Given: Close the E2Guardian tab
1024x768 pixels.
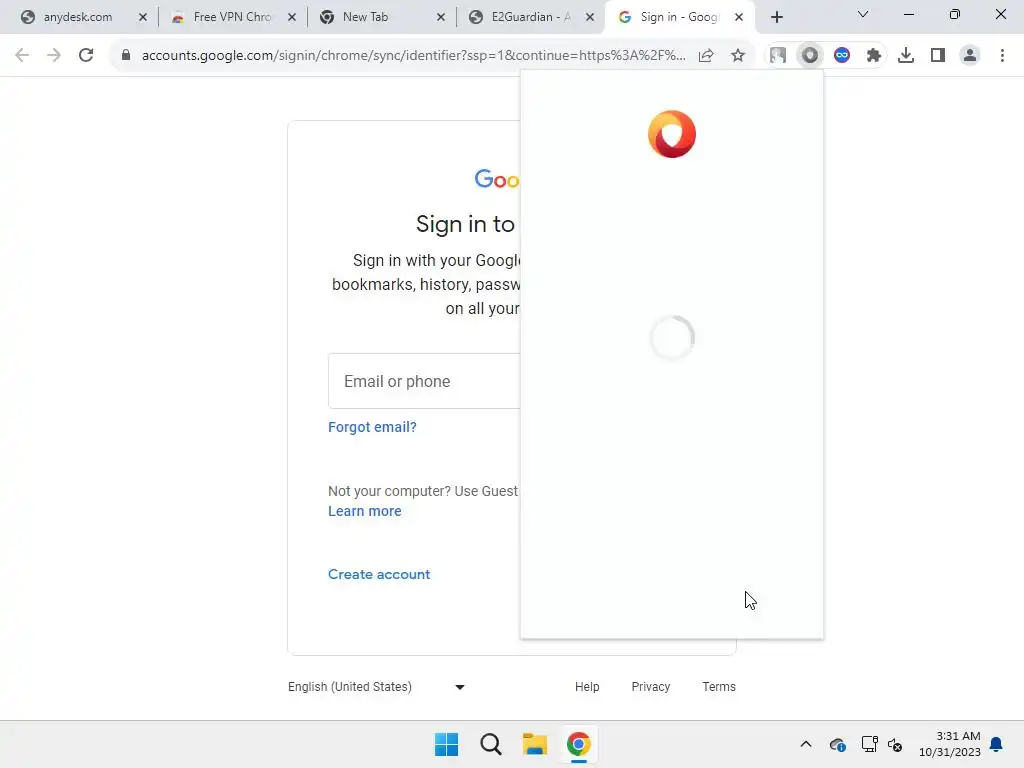Looking at the screenshot, I should [x=590, y=17].
